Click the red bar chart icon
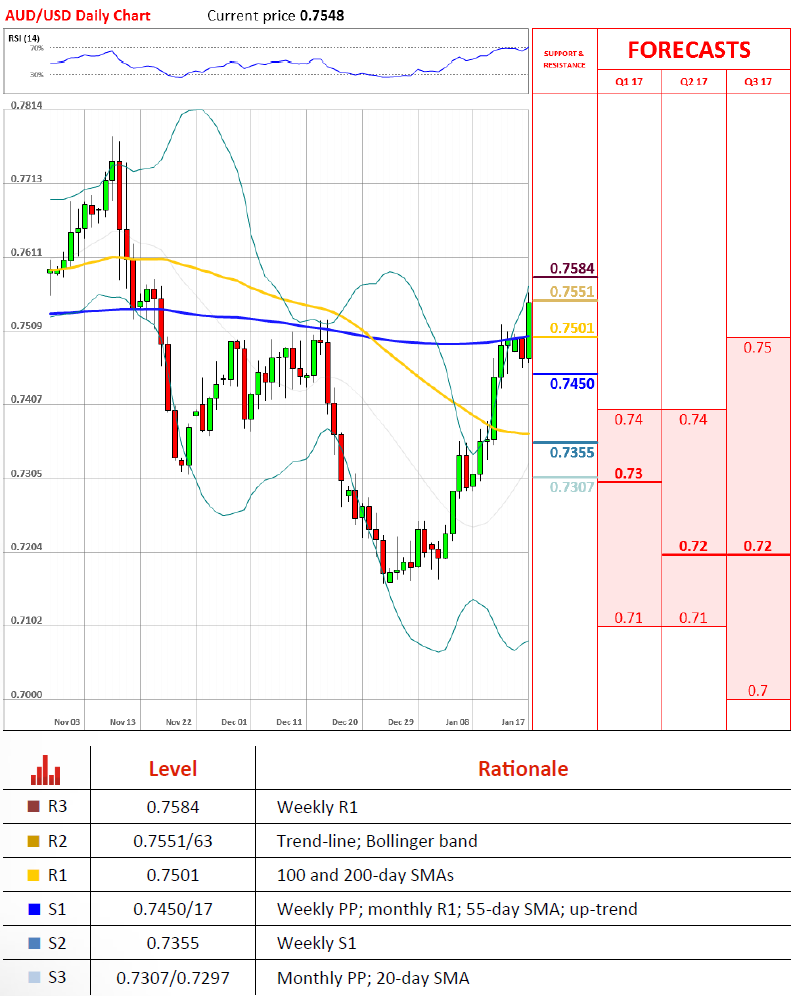The width and height of the screenshot is (800, 996). tap(45, 769)
